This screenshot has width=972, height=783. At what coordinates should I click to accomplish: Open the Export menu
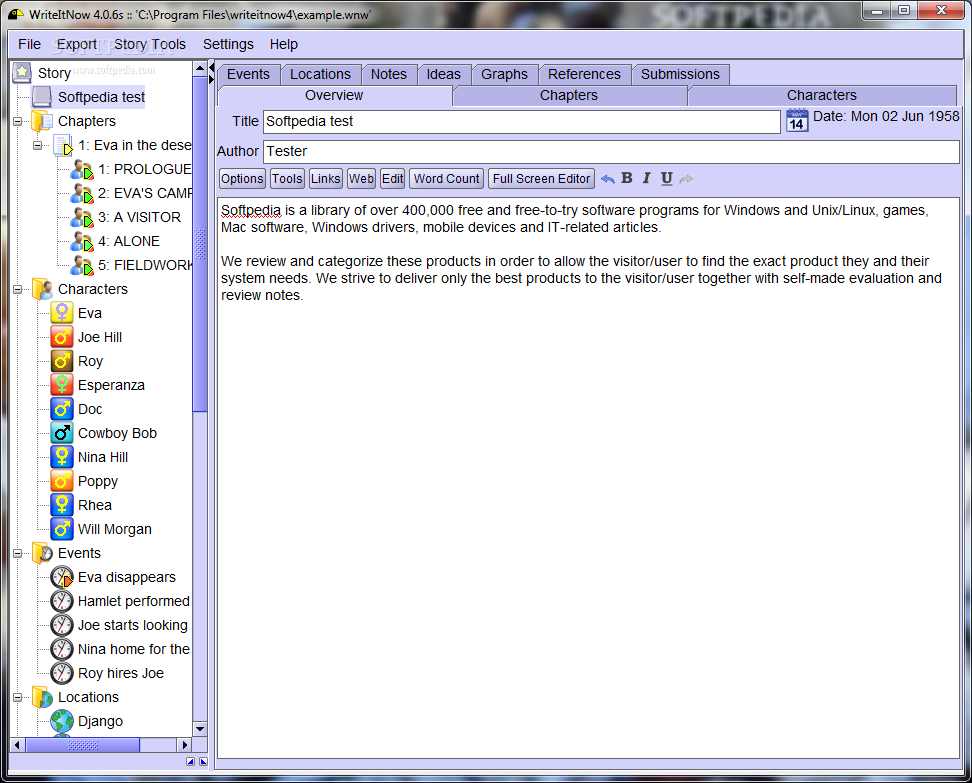click(77, 44)
